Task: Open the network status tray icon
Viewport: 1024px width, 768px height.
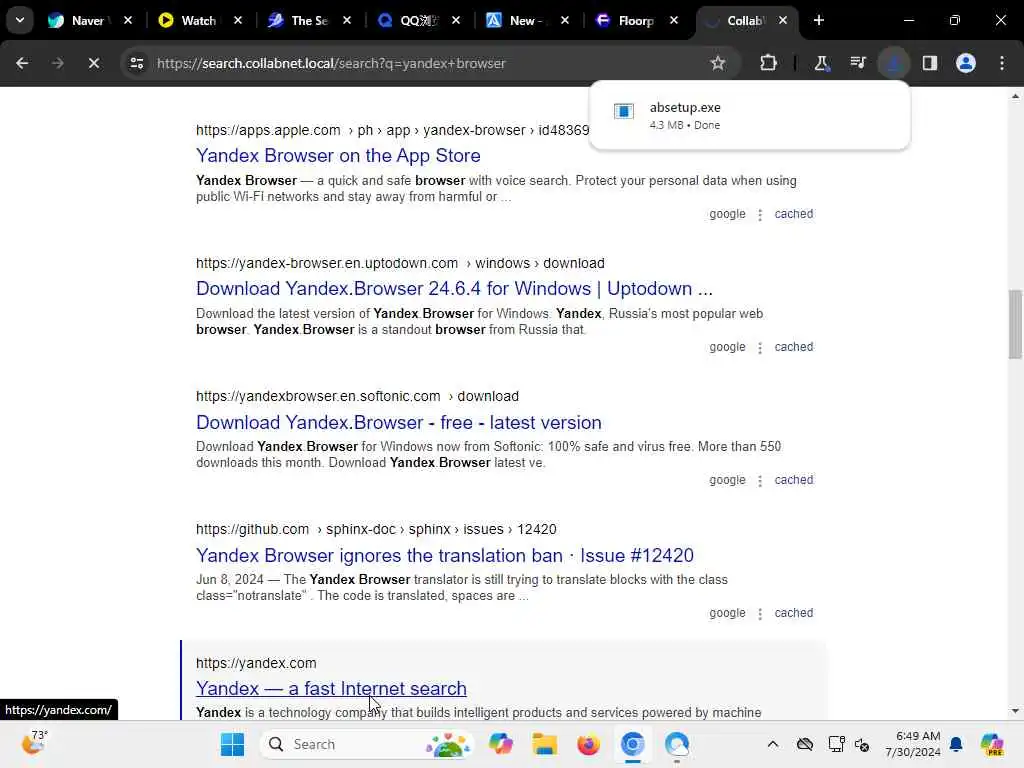Action: (836, 744)
